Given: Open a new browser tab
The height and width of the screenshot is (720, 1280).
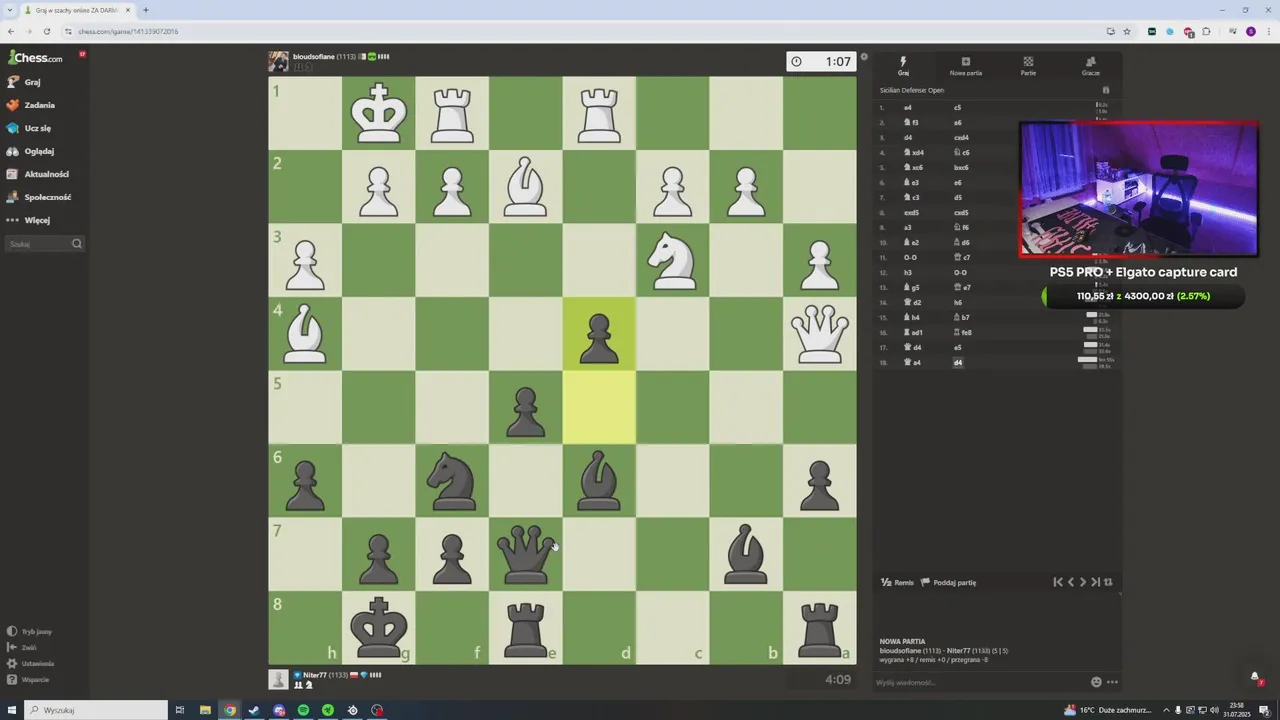Looking at the screenshot, I should [x=145, y=10].
